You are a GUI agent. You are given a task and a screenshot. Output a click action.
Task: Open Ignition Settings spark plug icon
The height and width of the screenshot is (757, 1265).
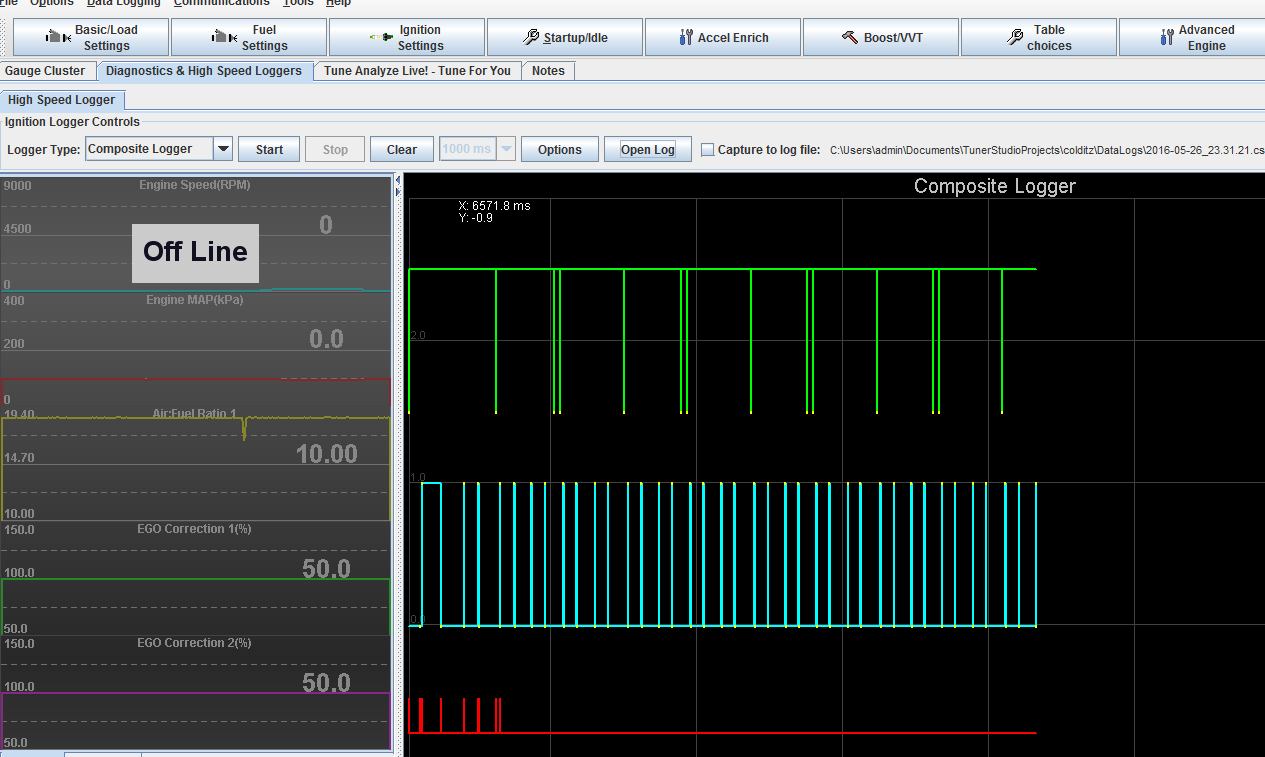point(380,38)
